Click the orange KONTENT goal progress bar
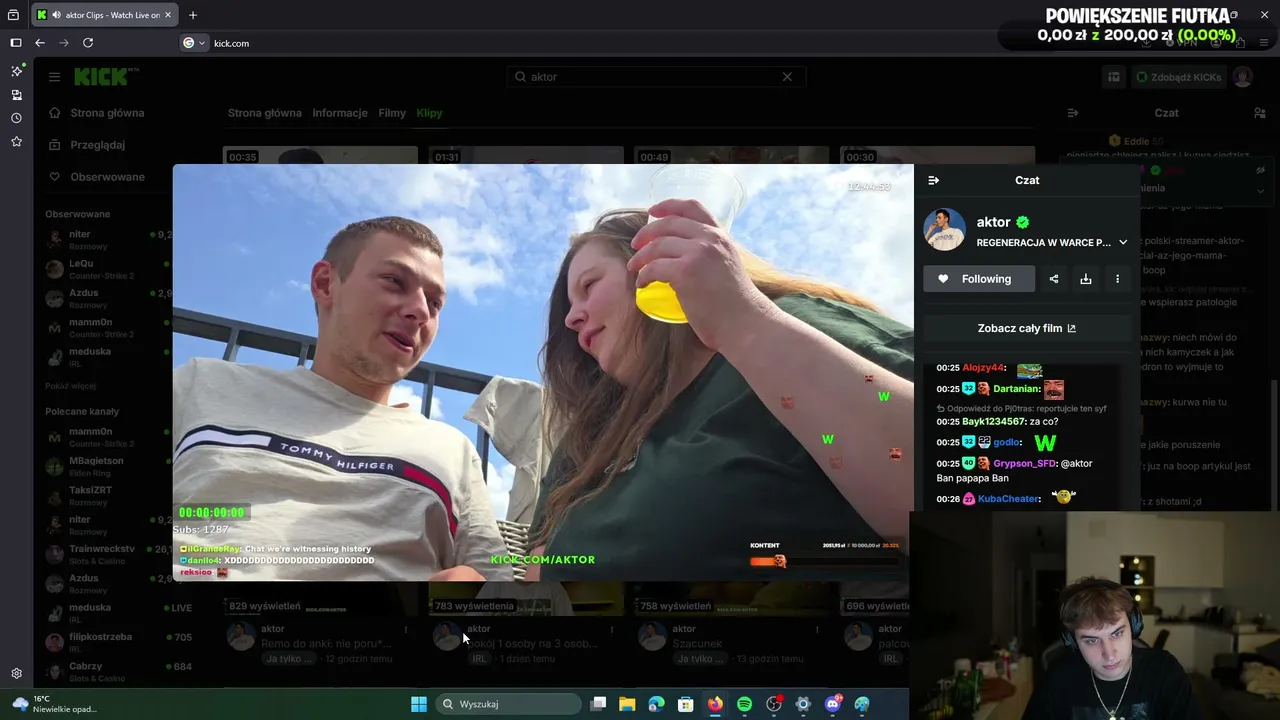Screen dimensions: 1280x720 pos(825,561)
